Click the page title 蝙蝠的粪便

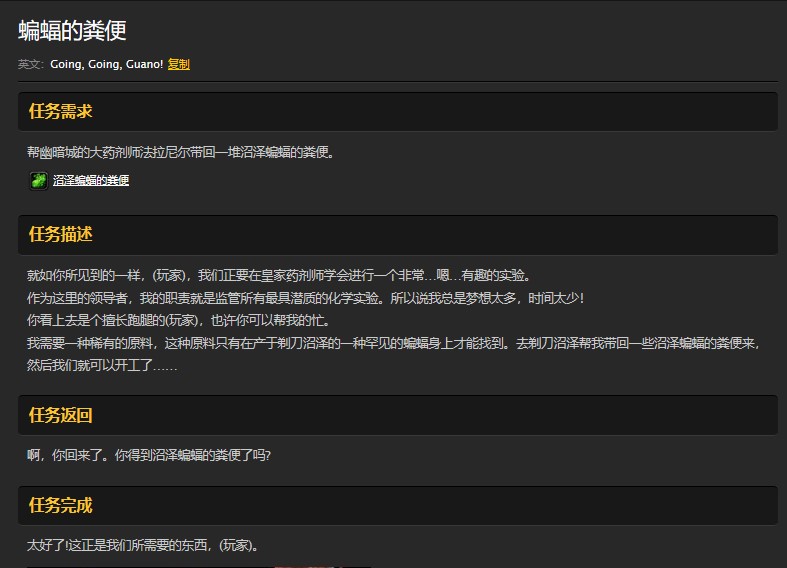[x=73, y=31]
